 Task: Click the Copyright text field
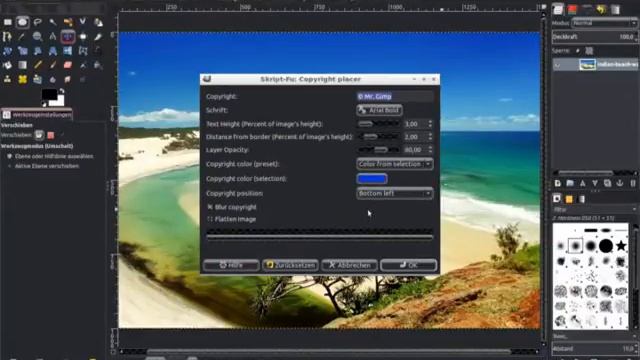pos(394,96)
